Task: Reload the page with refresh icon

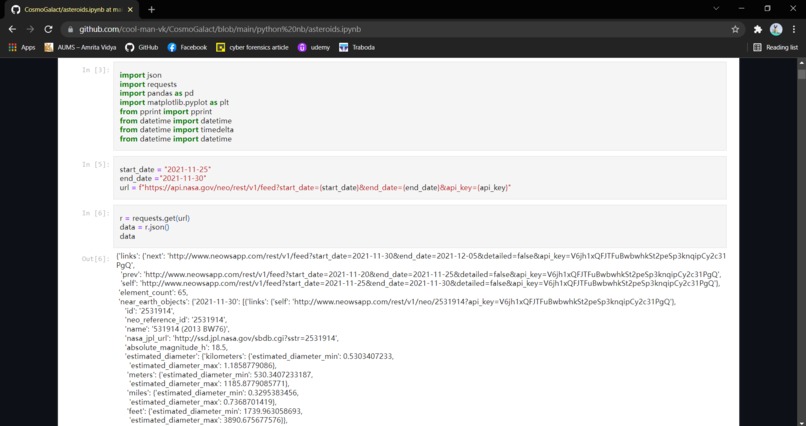Action: (x=48, y=29)
